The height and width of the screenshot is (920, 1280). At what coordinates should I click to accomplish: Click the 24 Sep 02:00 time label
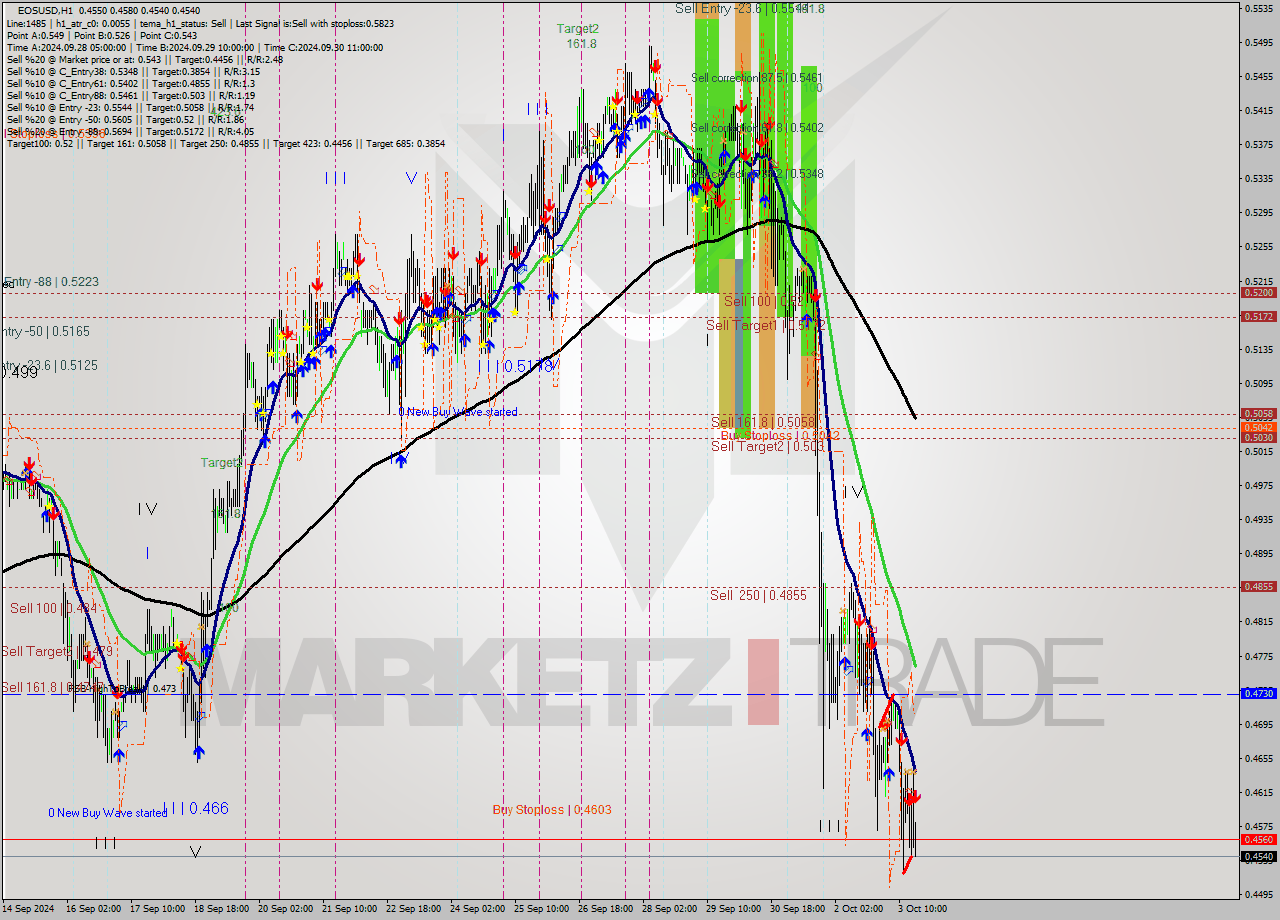point(478,909)
